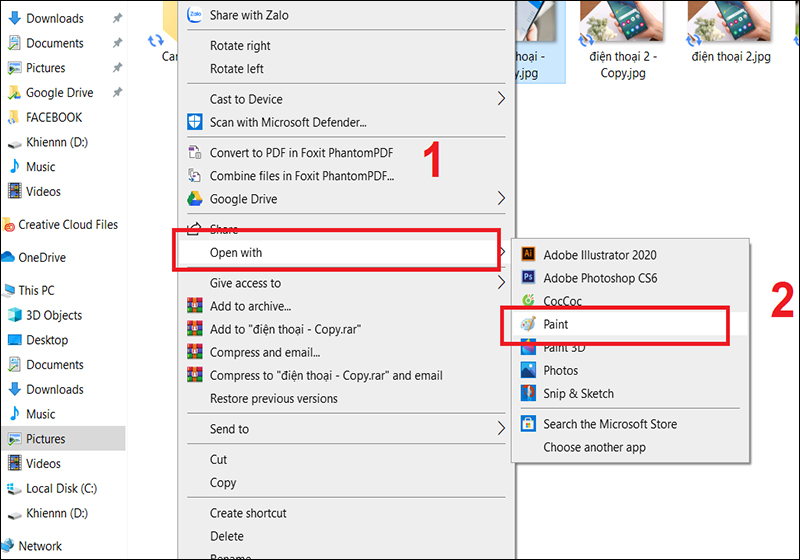800x560 pixels.
Task: Expand the Give access to submenu
Action: [501, 283]
